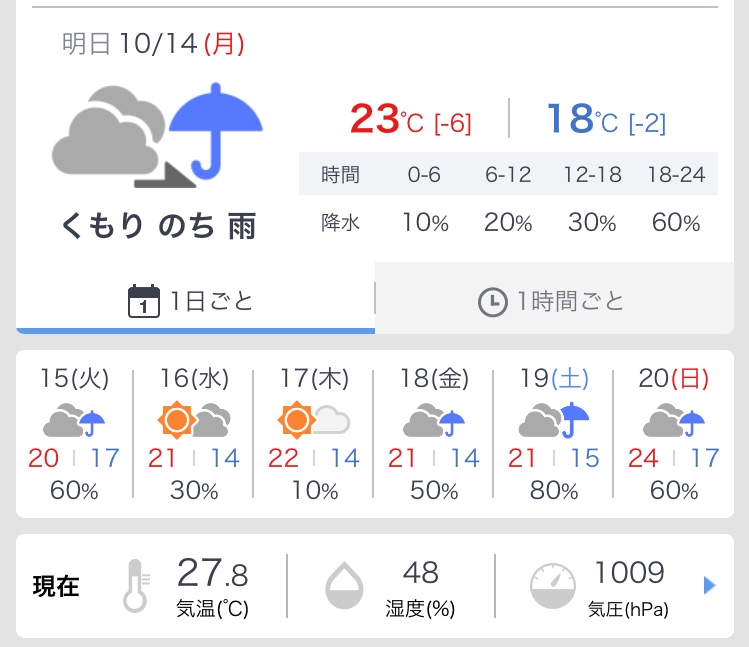Click the sun icon for 17(木)

pos(297,421)
